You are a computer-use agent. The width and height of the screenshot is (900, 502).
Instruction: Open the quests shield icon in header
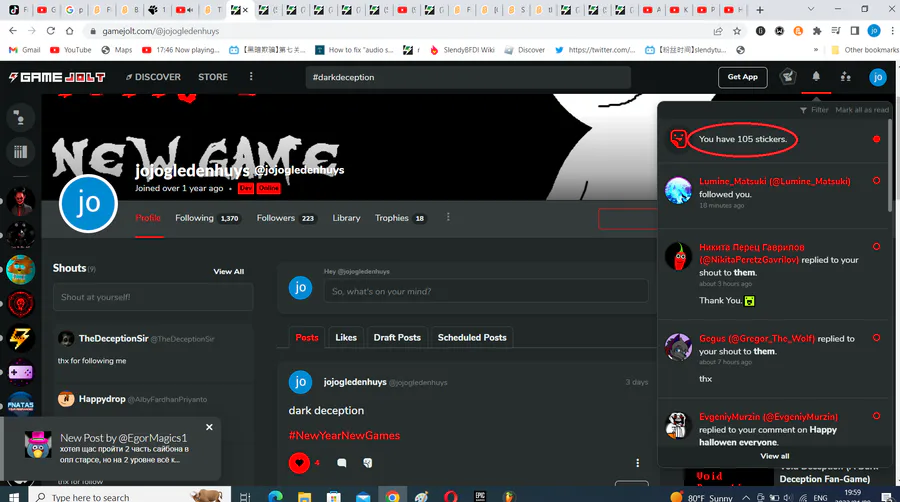click(x=788, y=76)
